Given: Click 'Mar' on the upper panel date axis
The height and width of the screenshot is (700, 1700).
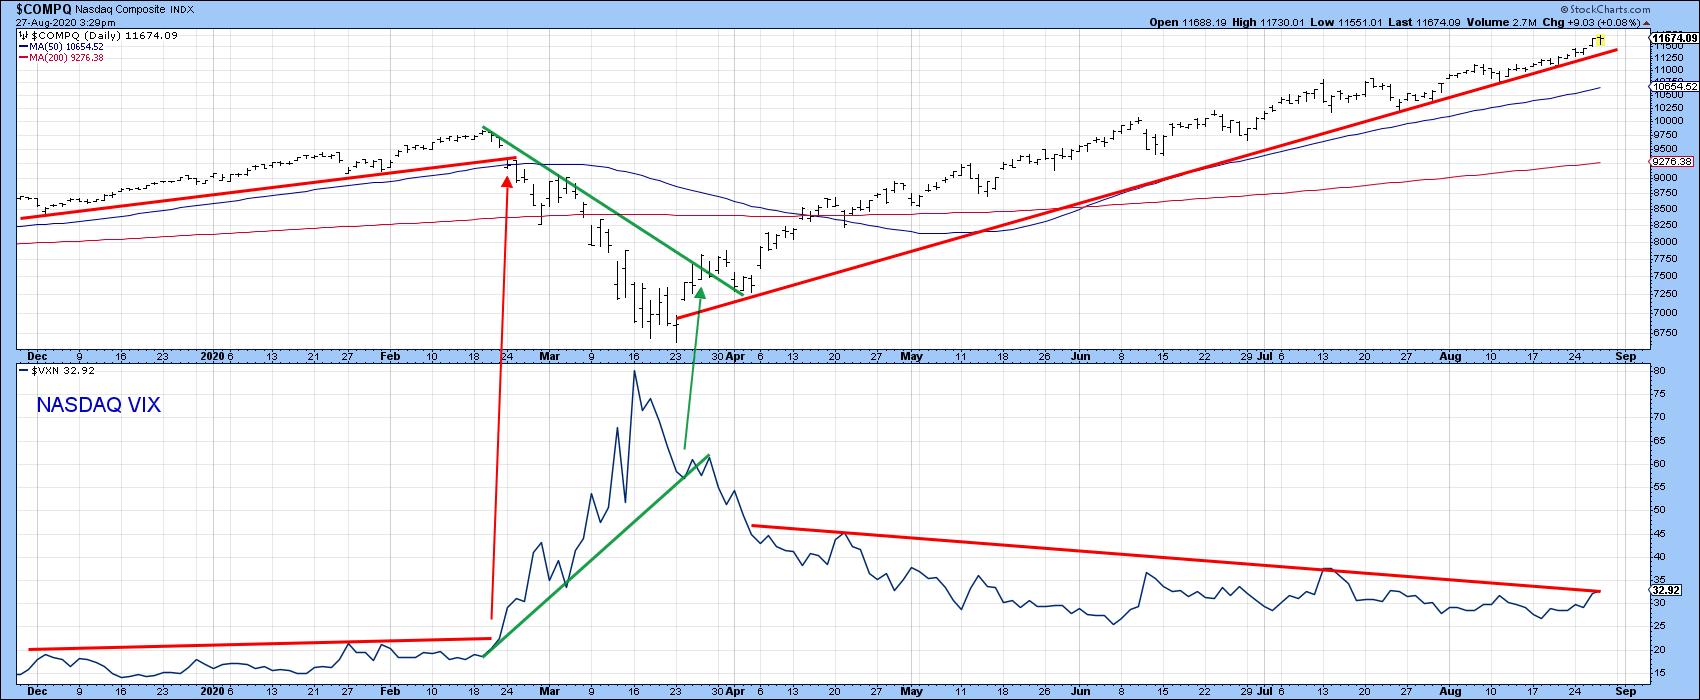Looking at the screenshot, I should [550, 355].
